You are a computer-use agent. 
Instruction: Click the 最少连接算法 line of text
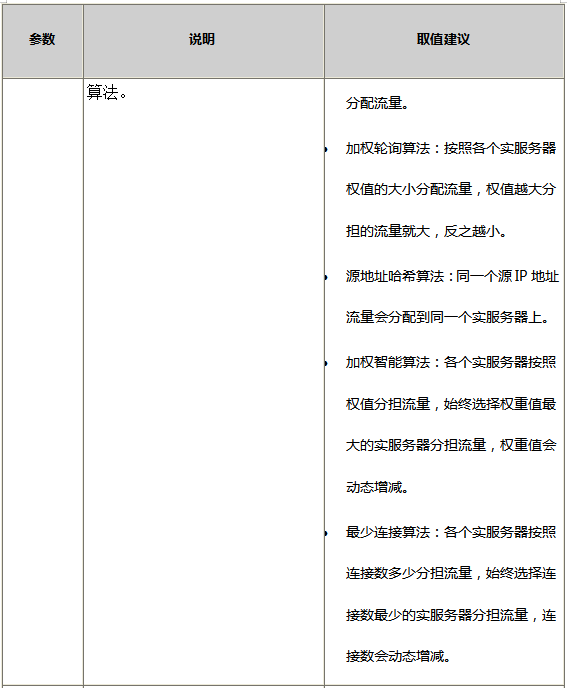(x=451, y=533)
